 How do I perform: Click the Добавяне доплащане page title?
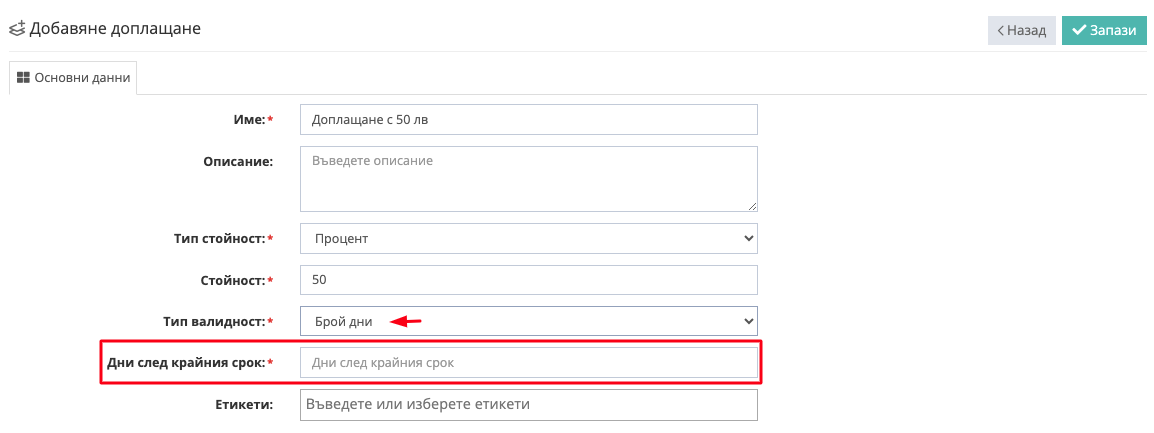[x=115, y=29]
